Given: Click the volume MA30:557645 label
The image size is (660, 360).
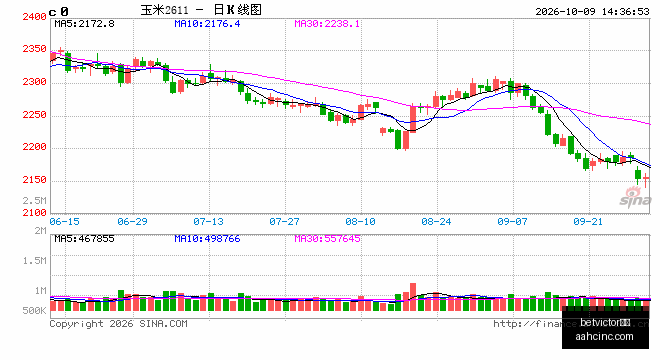Looking at the screenshot, I should pyautogui.click(x=327, y=239).
